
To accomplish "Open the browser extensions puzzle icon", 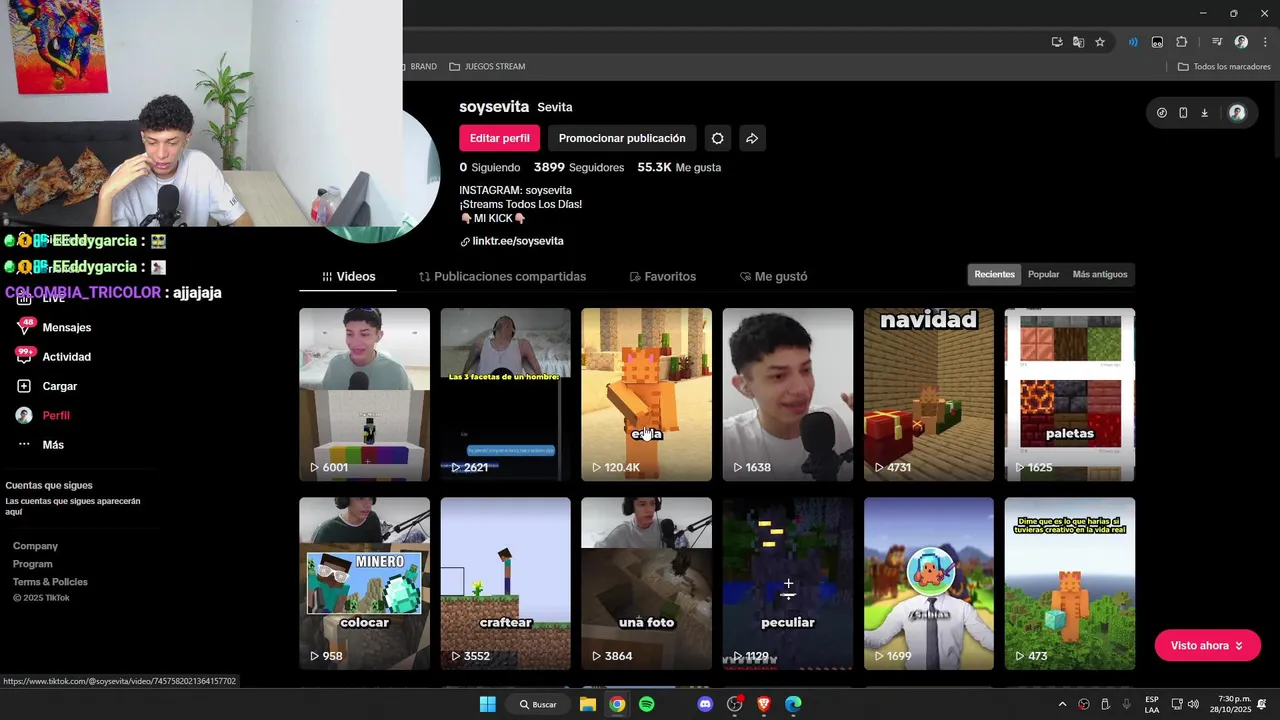I will coord(1181,42).
